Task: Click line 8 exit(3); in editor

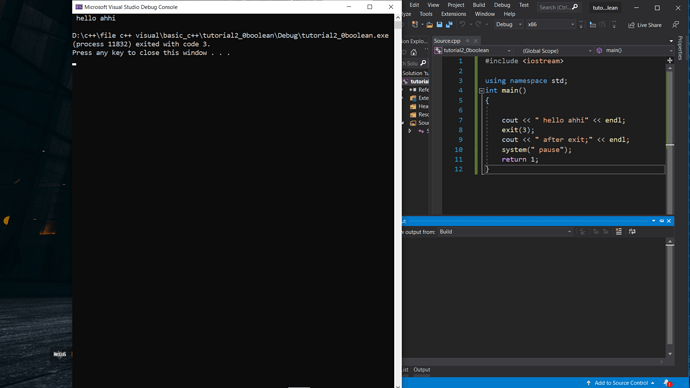Action: (518, 130)
